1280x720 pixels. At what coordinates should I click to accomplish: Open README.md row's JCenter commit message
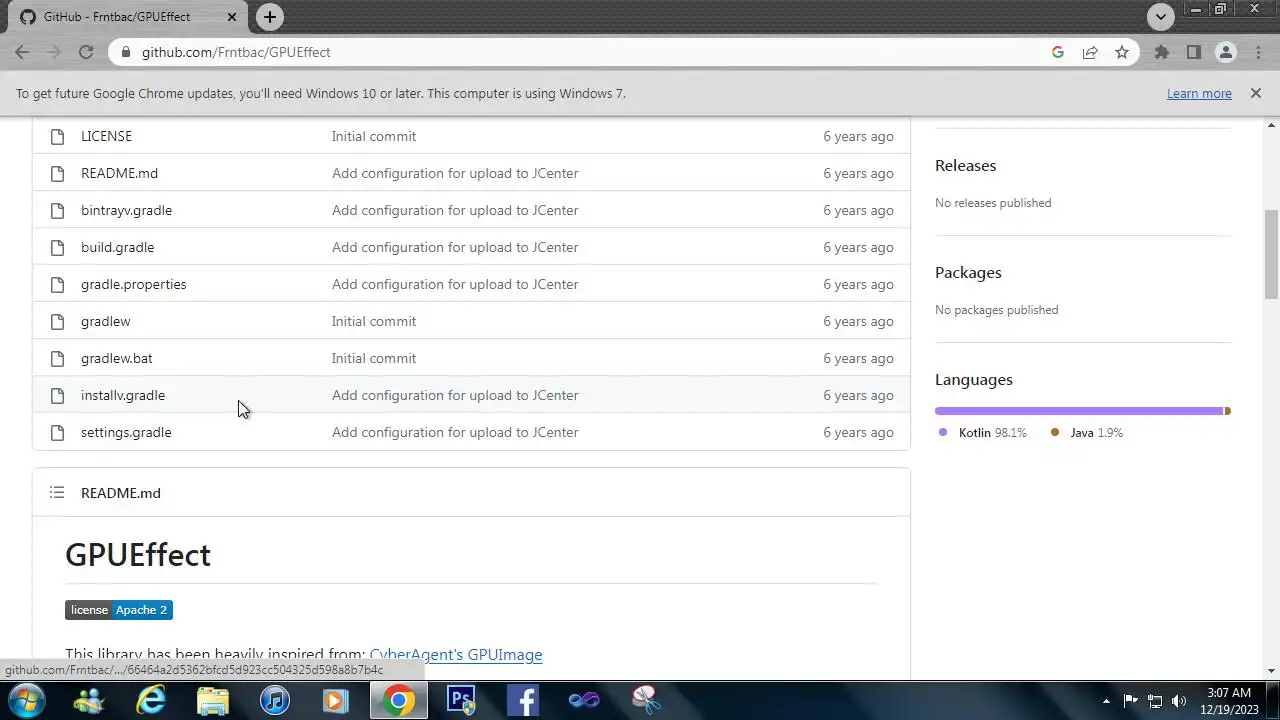tap(455, 173)
